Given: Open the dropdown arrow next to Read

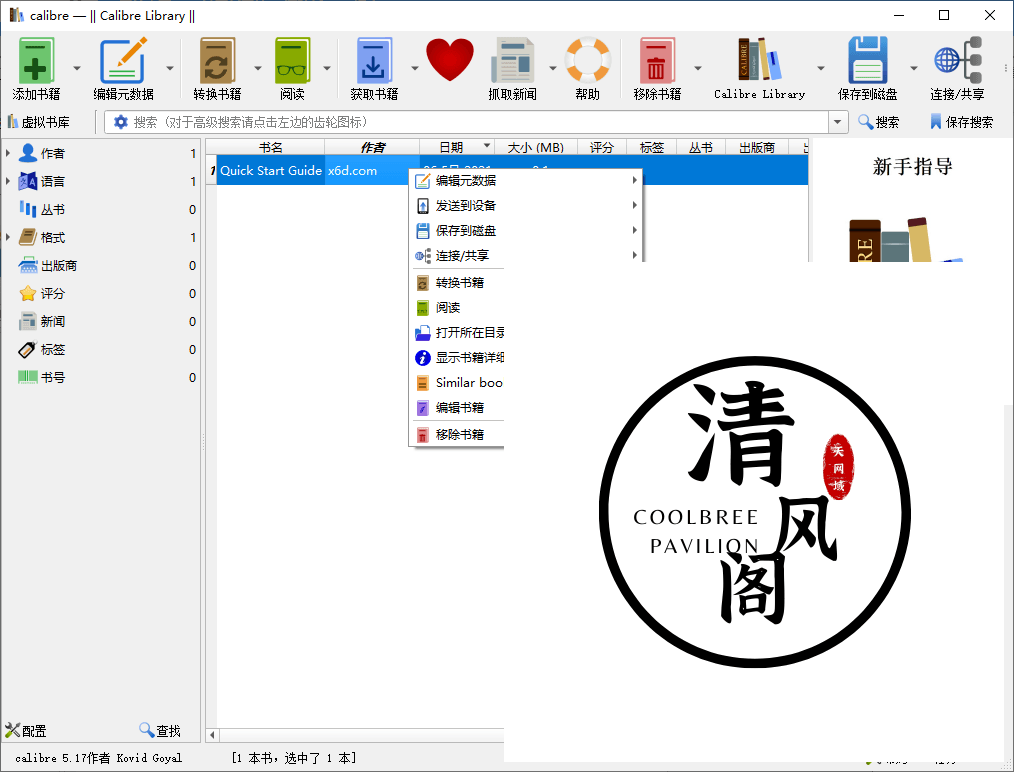Looking at the screenshot, I should point(327,68).
